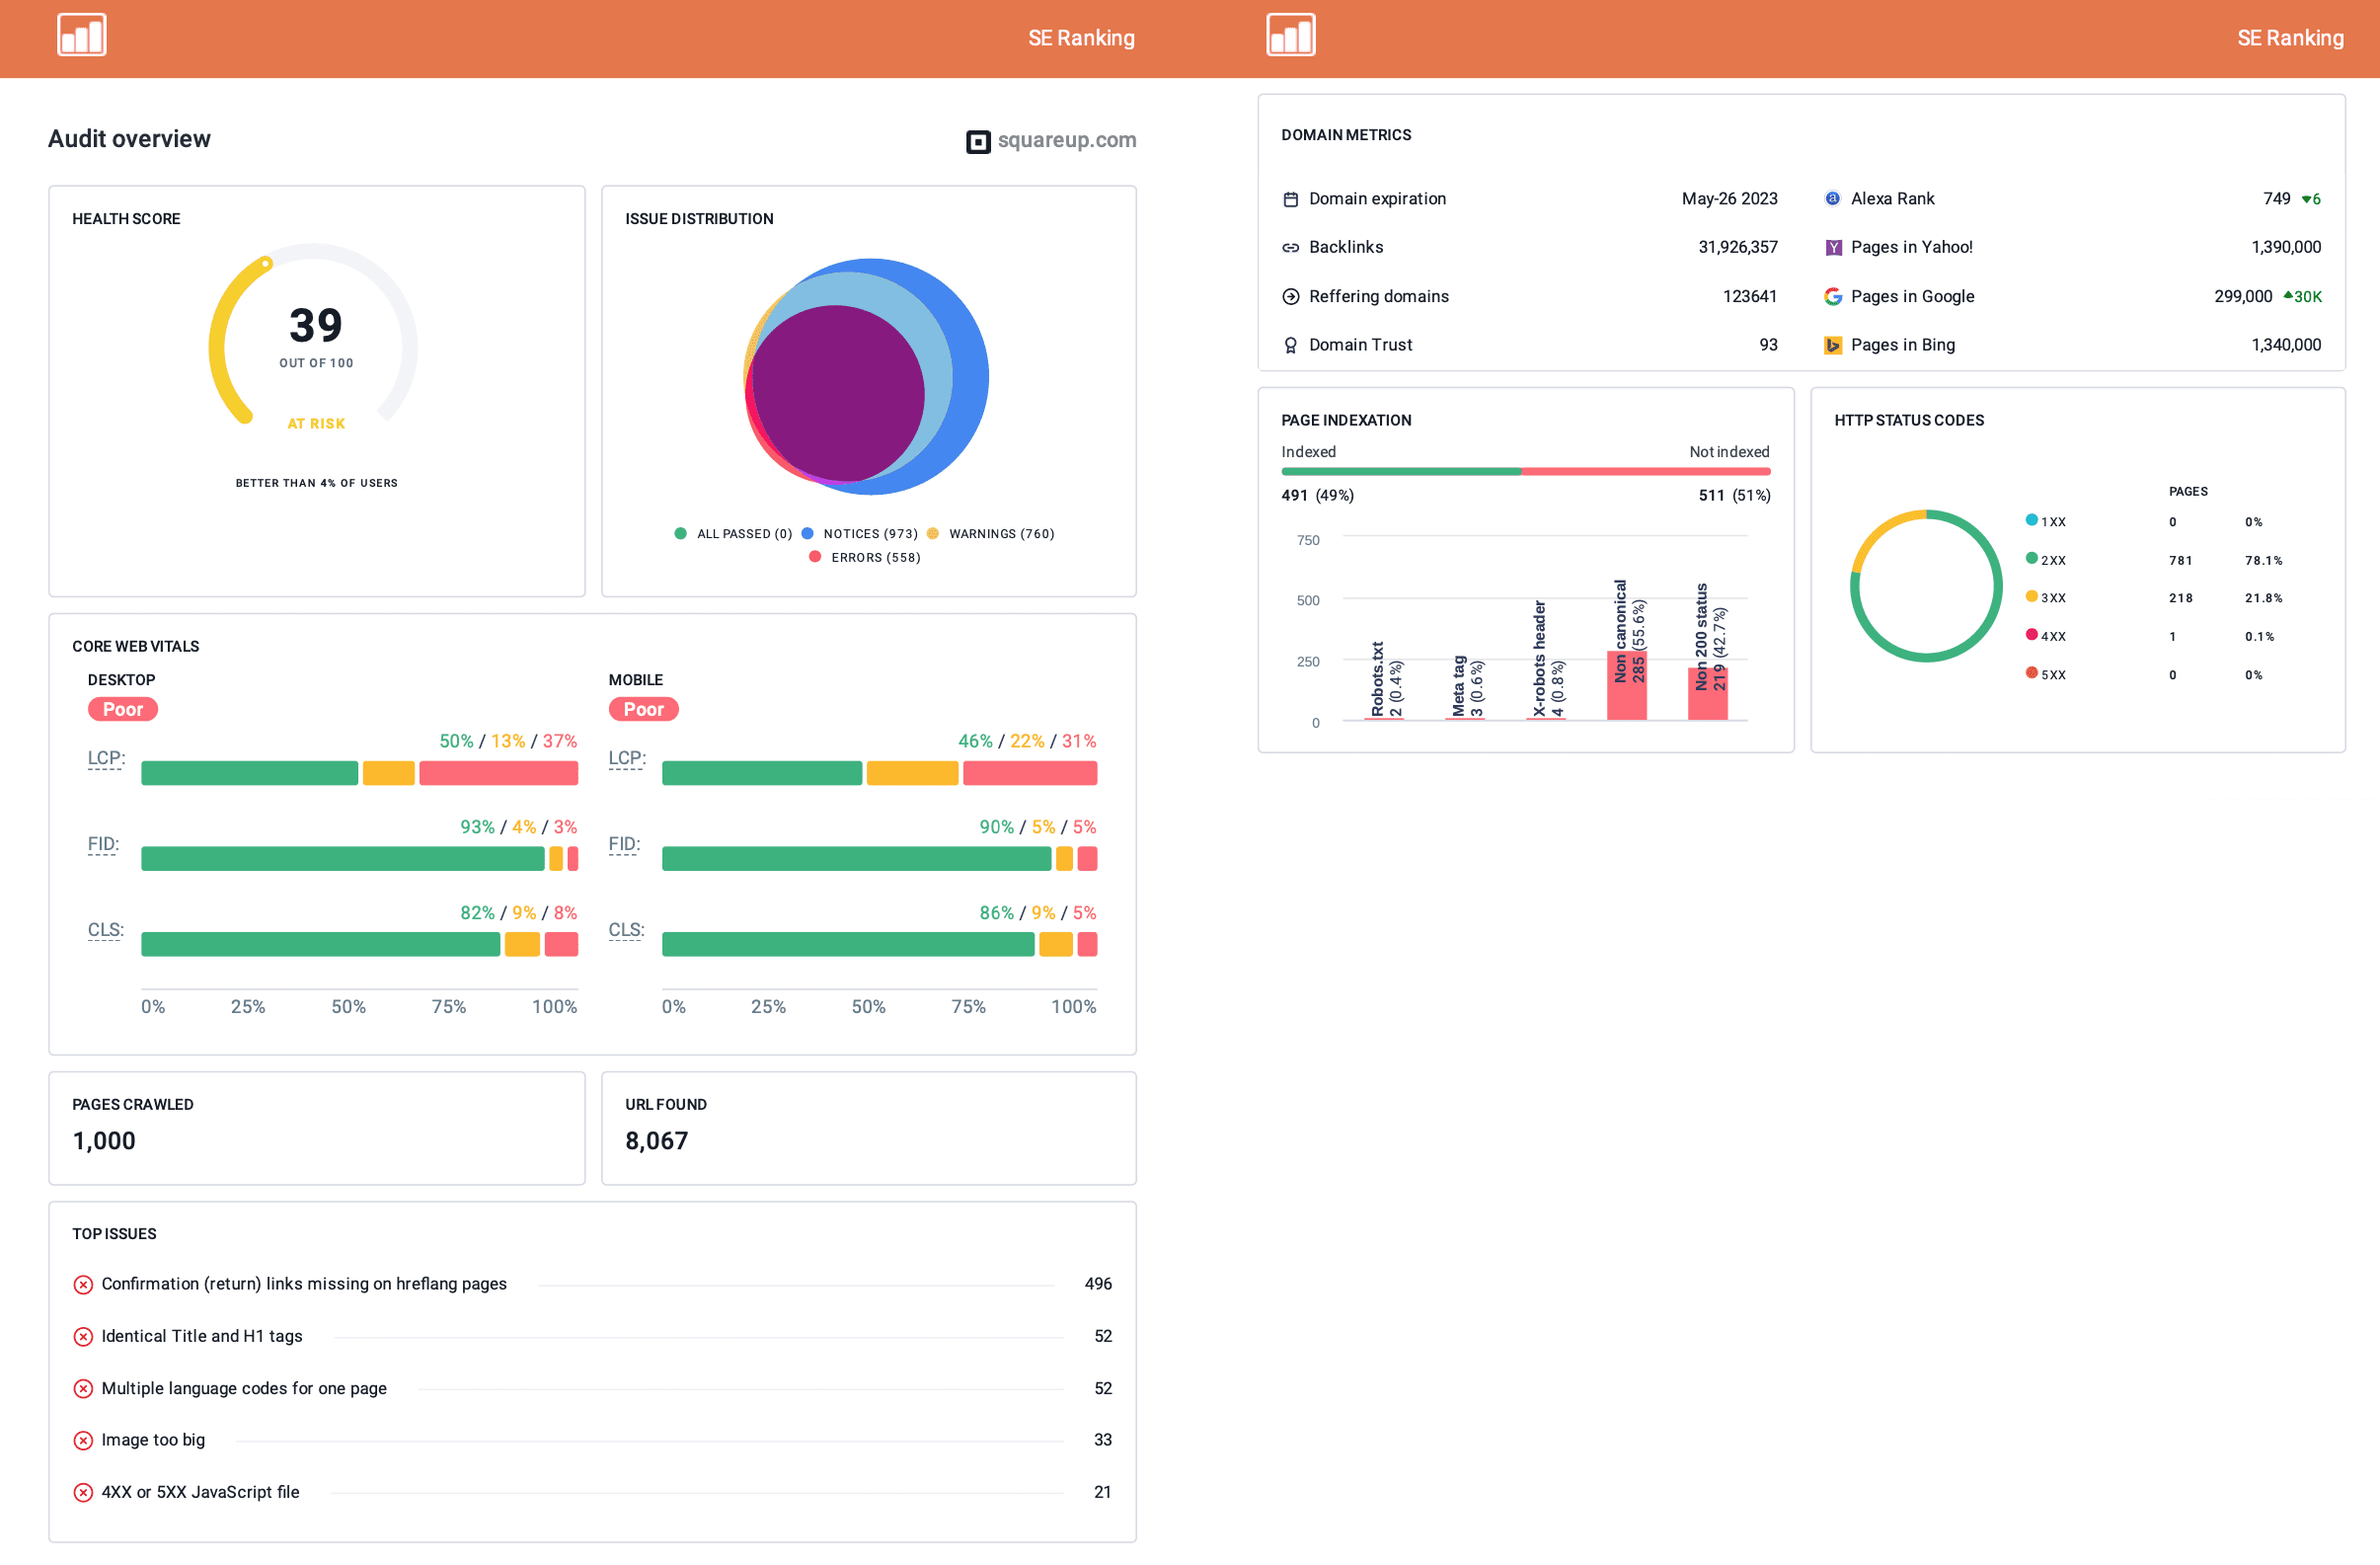Click the Domain Trust badge icon

pos(1290,344)
